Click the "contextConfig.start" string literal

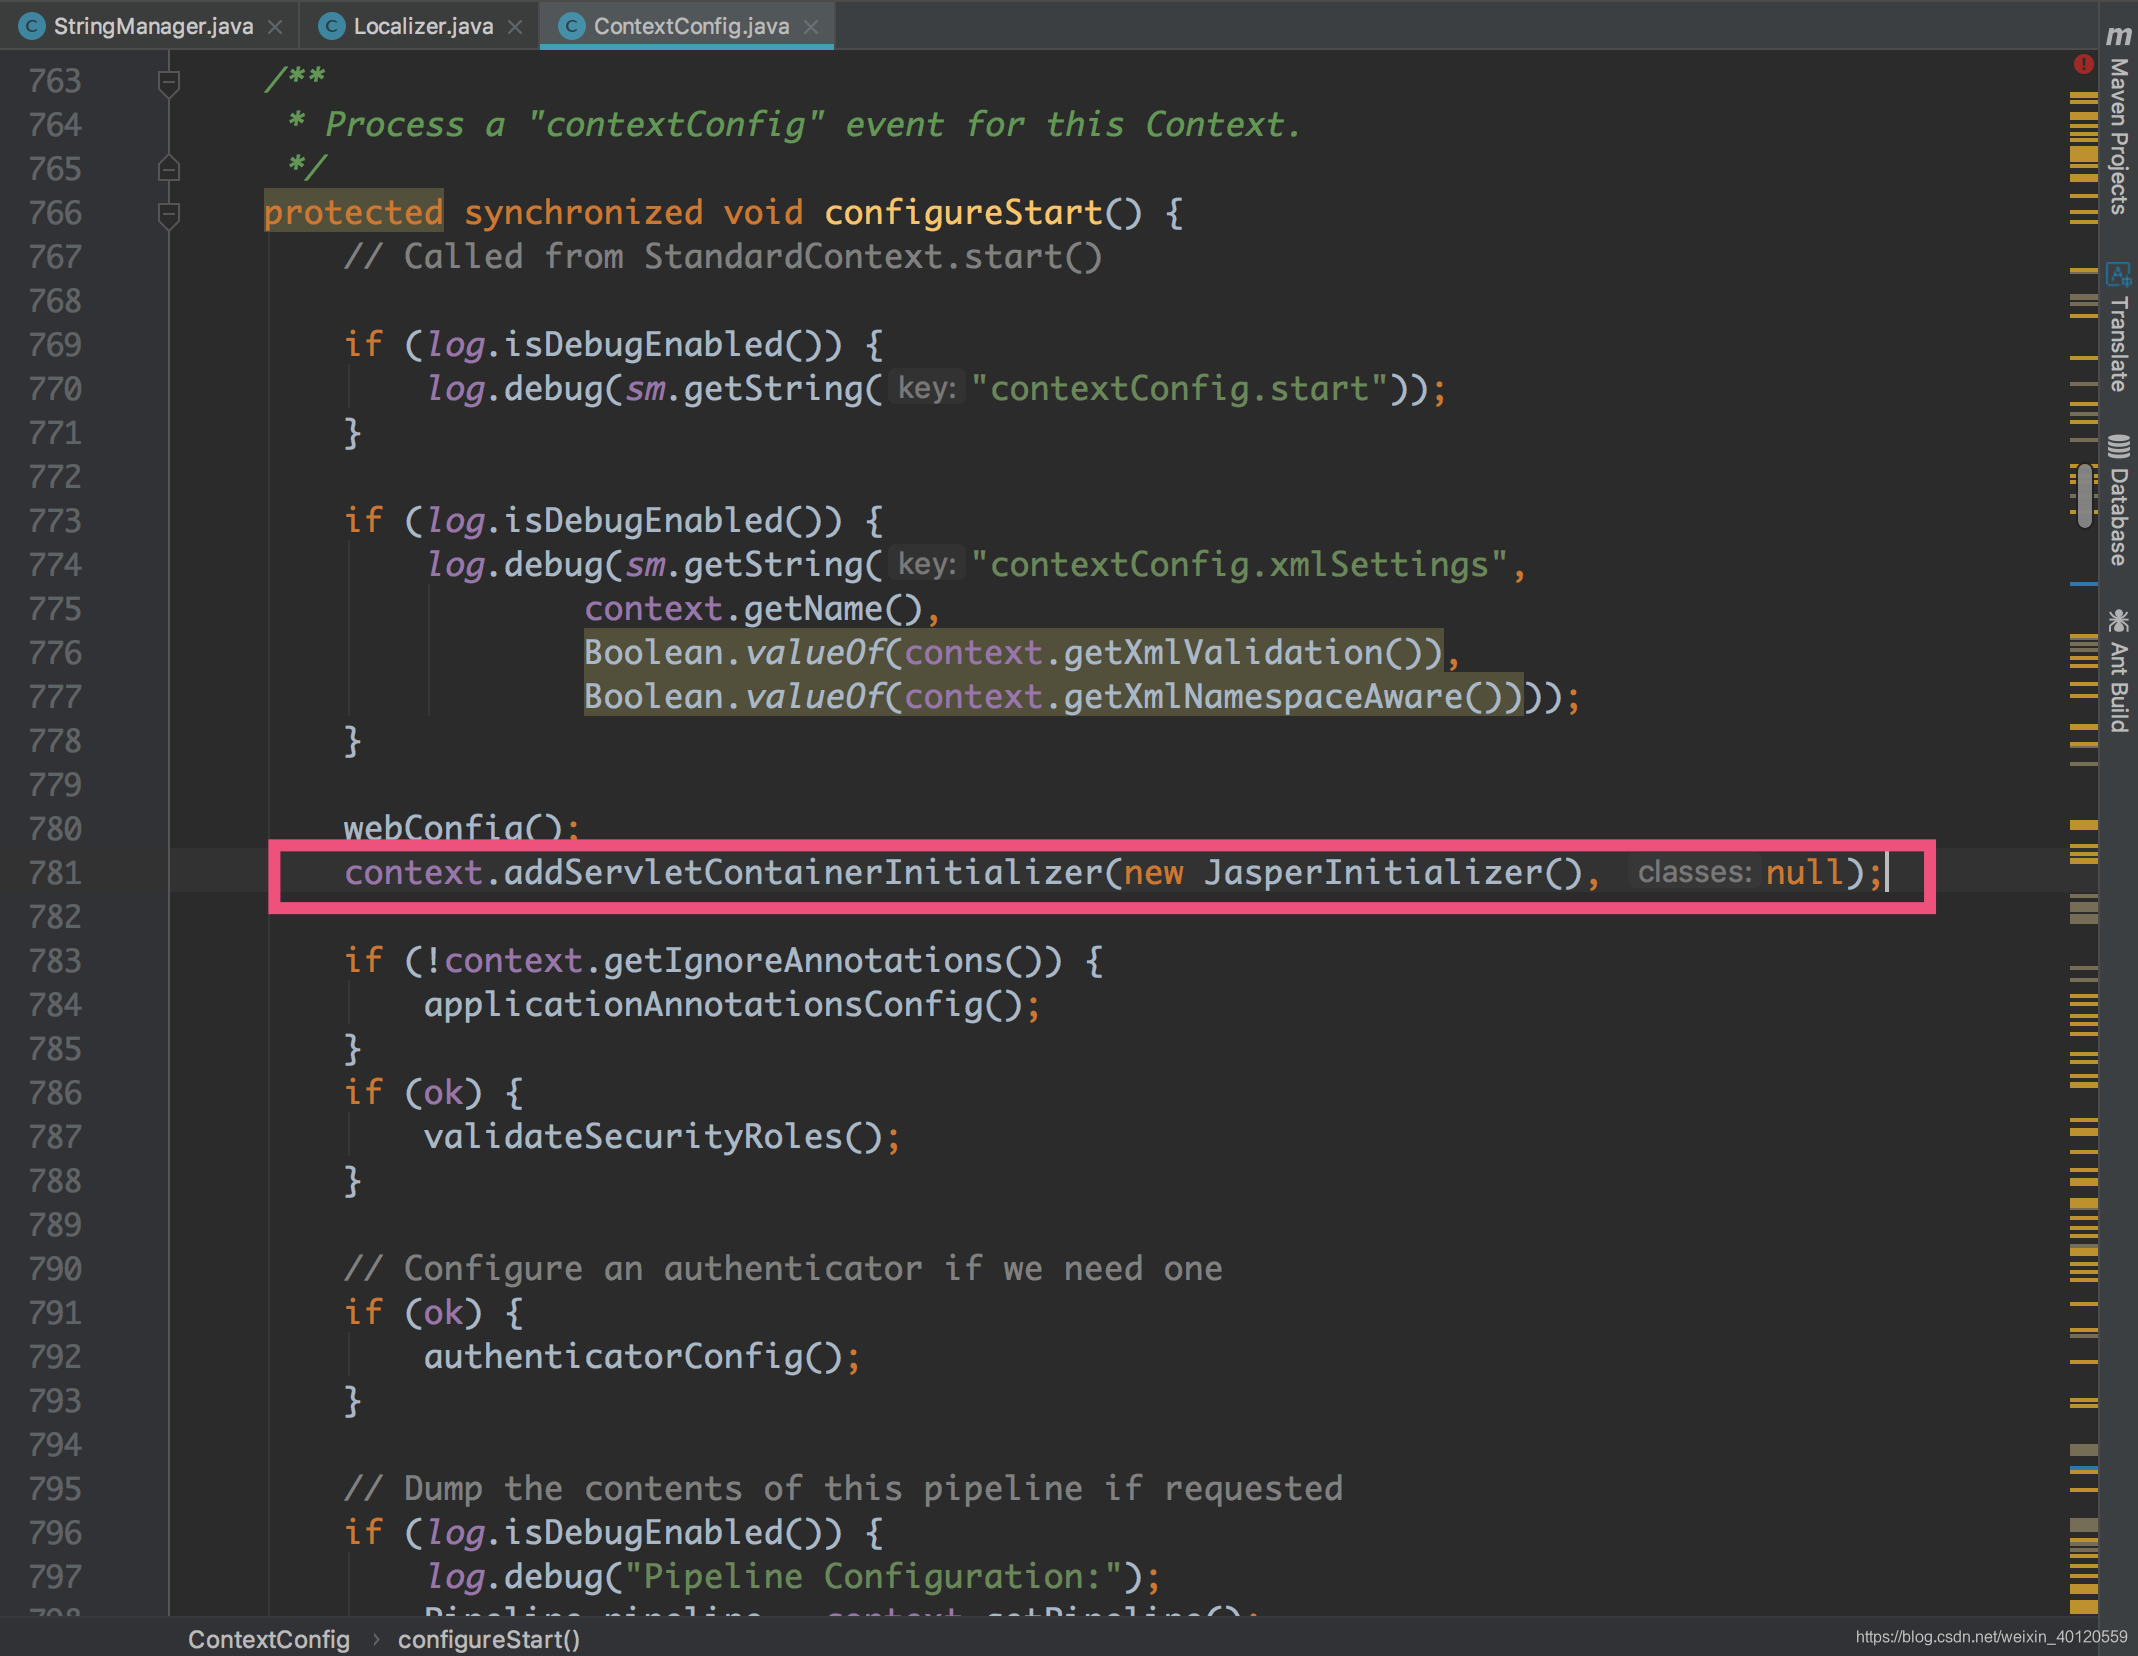coord(1179,388)
